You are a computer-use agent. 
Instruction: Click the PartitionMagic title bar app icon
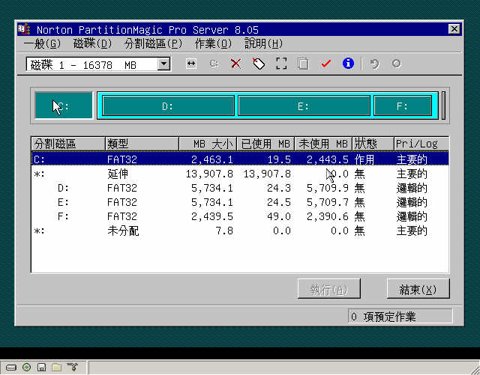coord(24,29)
